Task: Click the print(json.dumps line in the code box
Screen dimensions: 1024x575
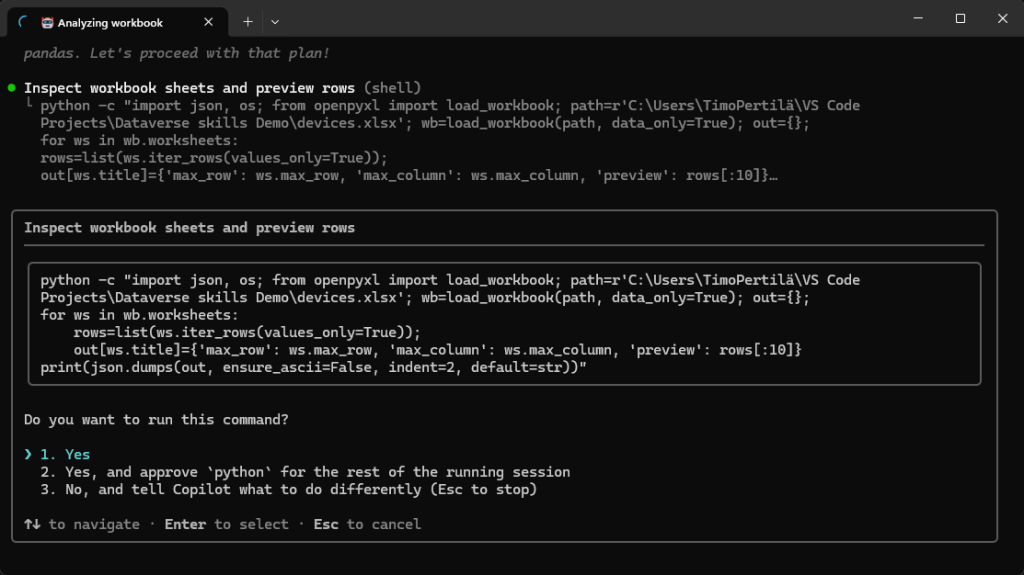Action: [313, 368]
